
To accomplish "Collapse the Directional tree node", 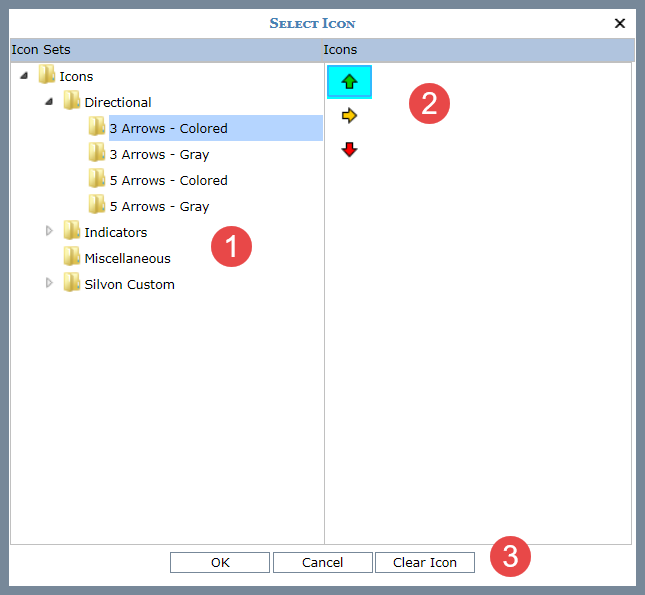I will 49,102.
